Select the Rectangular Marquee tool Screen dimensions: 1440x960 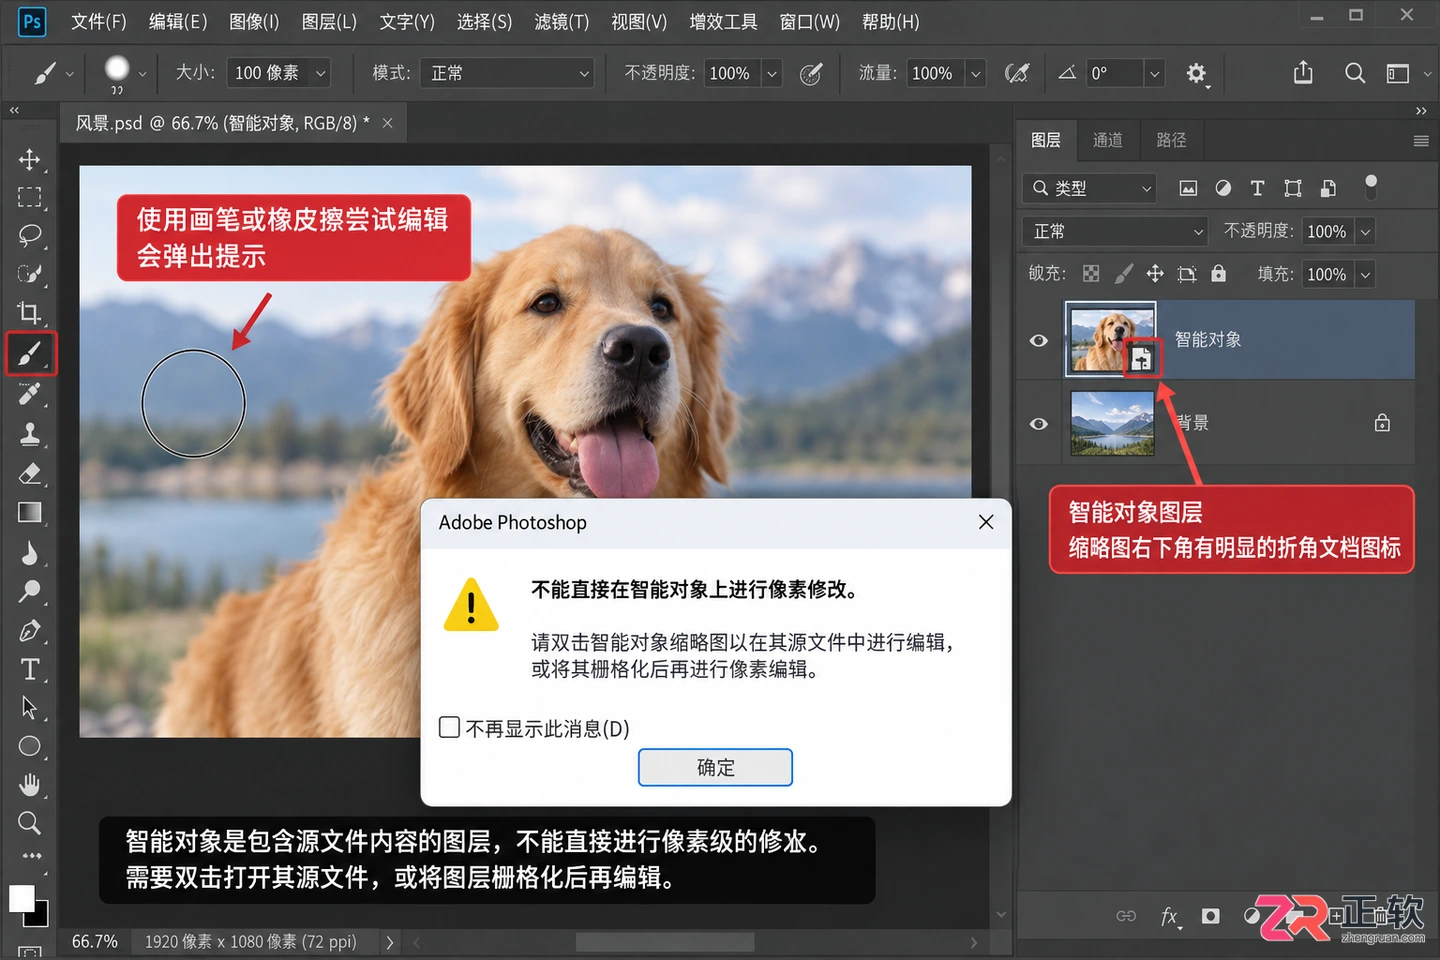coord(30,197)
